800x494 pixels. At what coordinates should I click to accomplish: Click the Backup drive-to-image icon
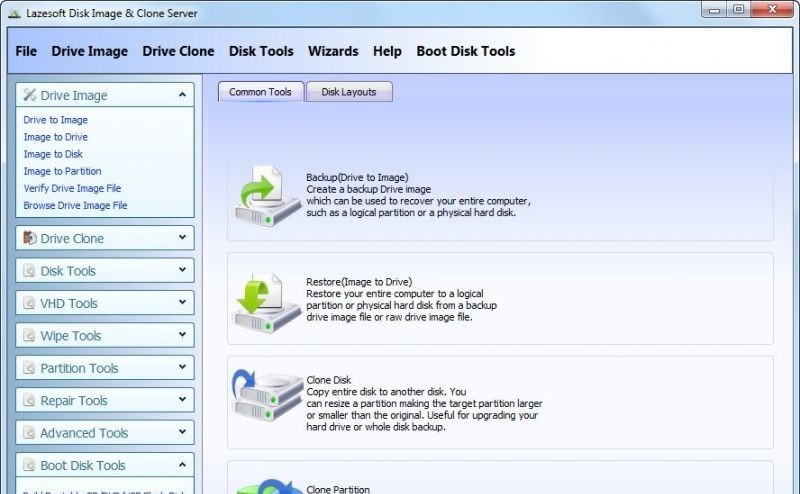267,196
